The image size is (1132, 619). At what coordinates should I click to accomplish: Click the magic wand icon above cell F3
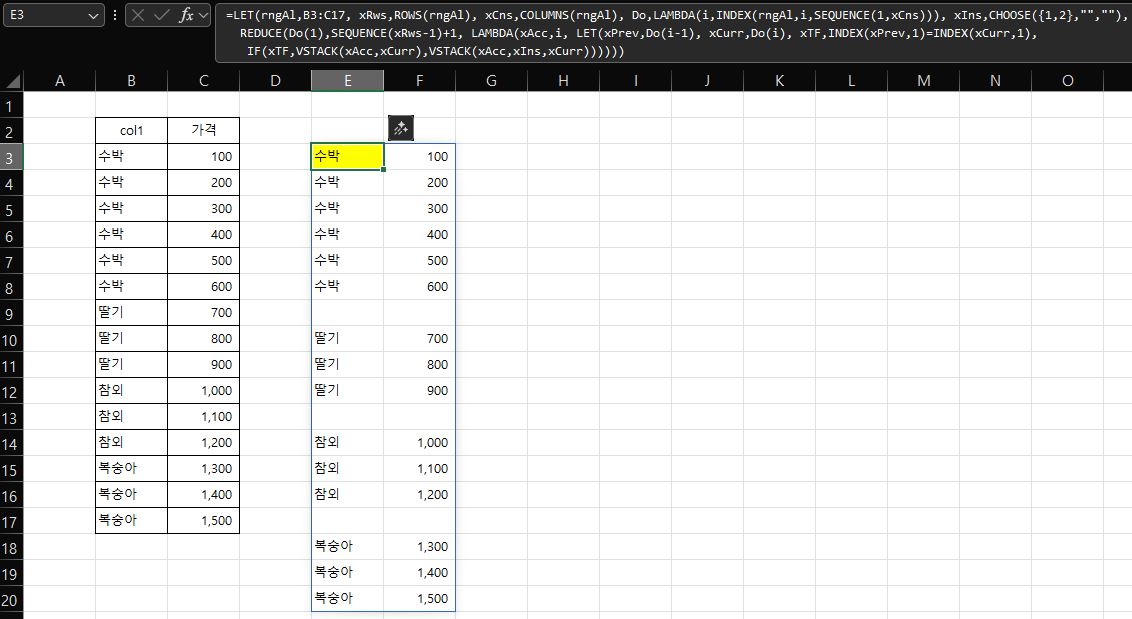(x=400, y=128)
